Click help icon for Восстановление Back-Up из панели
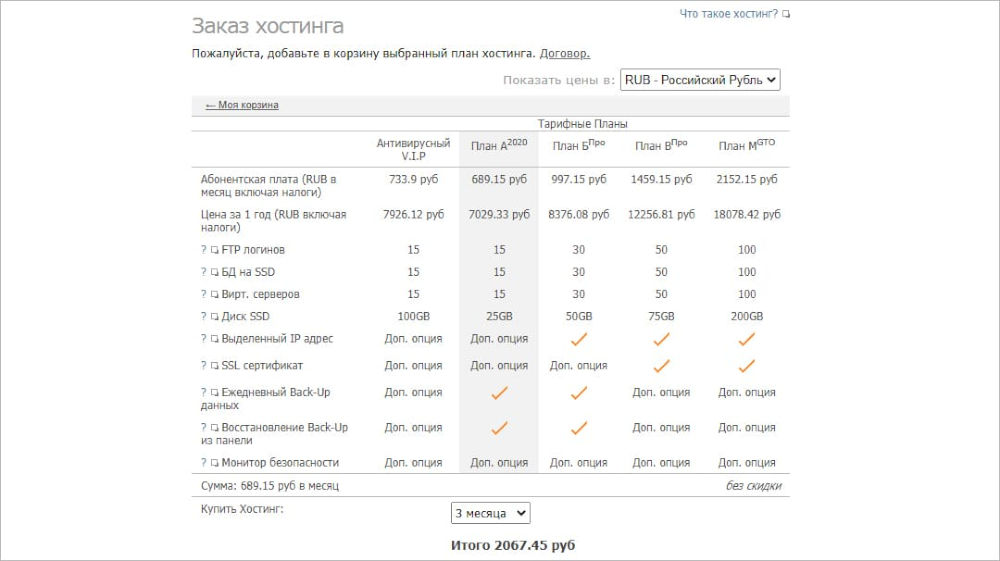The image size is (1000, 561). click(x=204, y=428)
